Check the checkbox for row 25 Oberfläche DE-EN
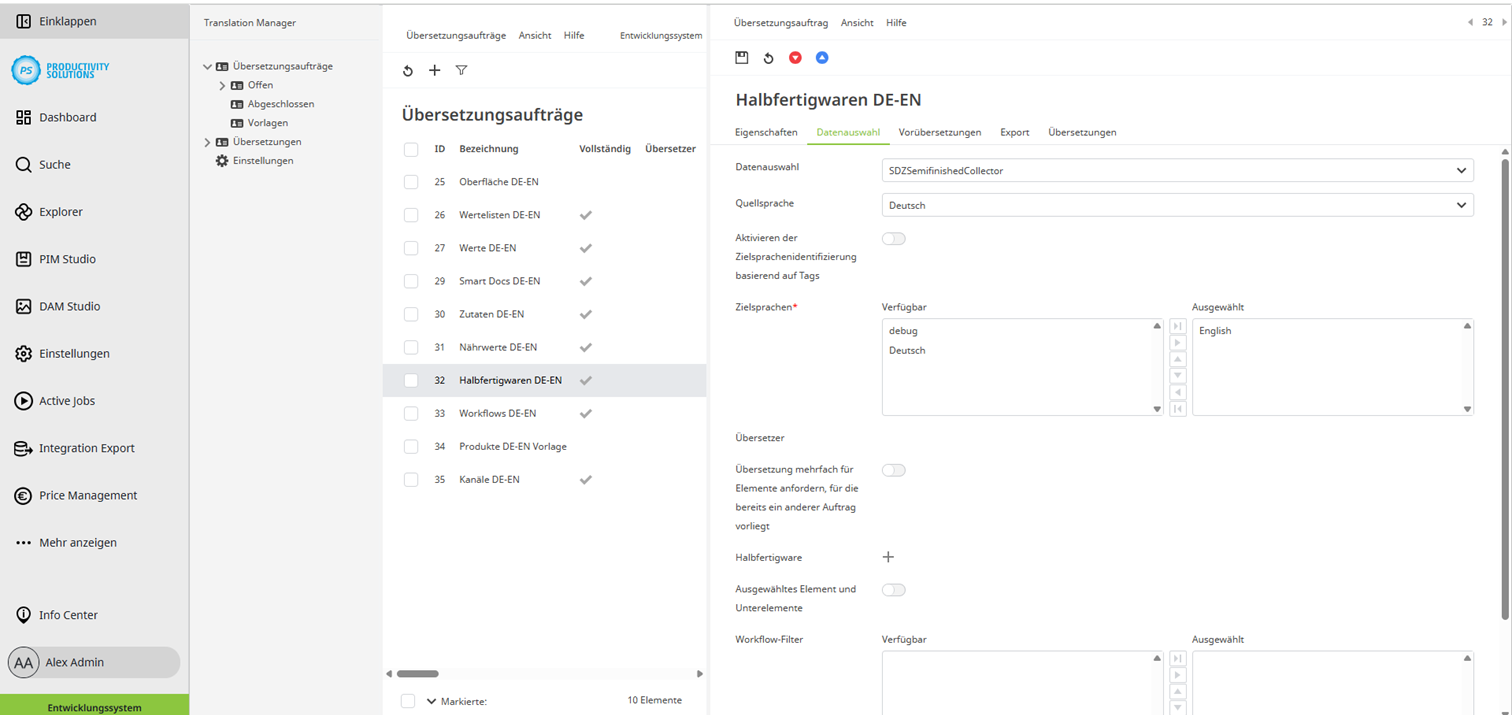This screenshot has width=1512, height=715. (x=410, y=181)
